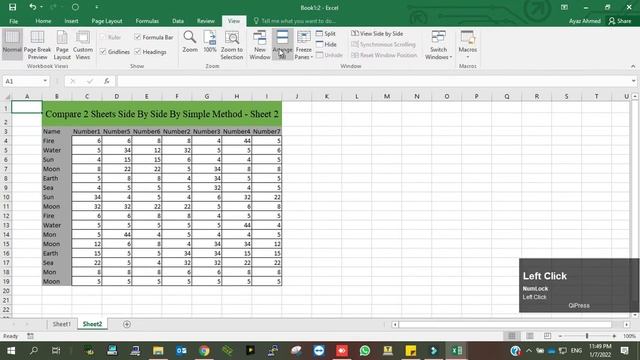This screenshot has width=640, height=360.
Task: Select row 10 header
Action: pos(6,197)
